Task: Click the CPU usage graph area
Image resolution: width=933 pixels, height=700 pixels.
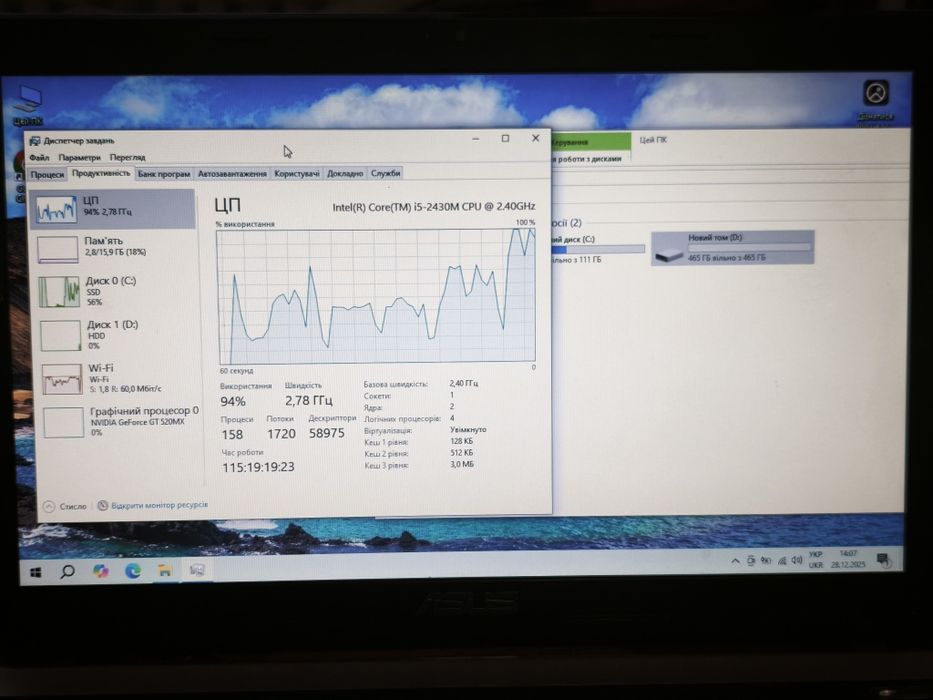Action: (x=376, y=296)
